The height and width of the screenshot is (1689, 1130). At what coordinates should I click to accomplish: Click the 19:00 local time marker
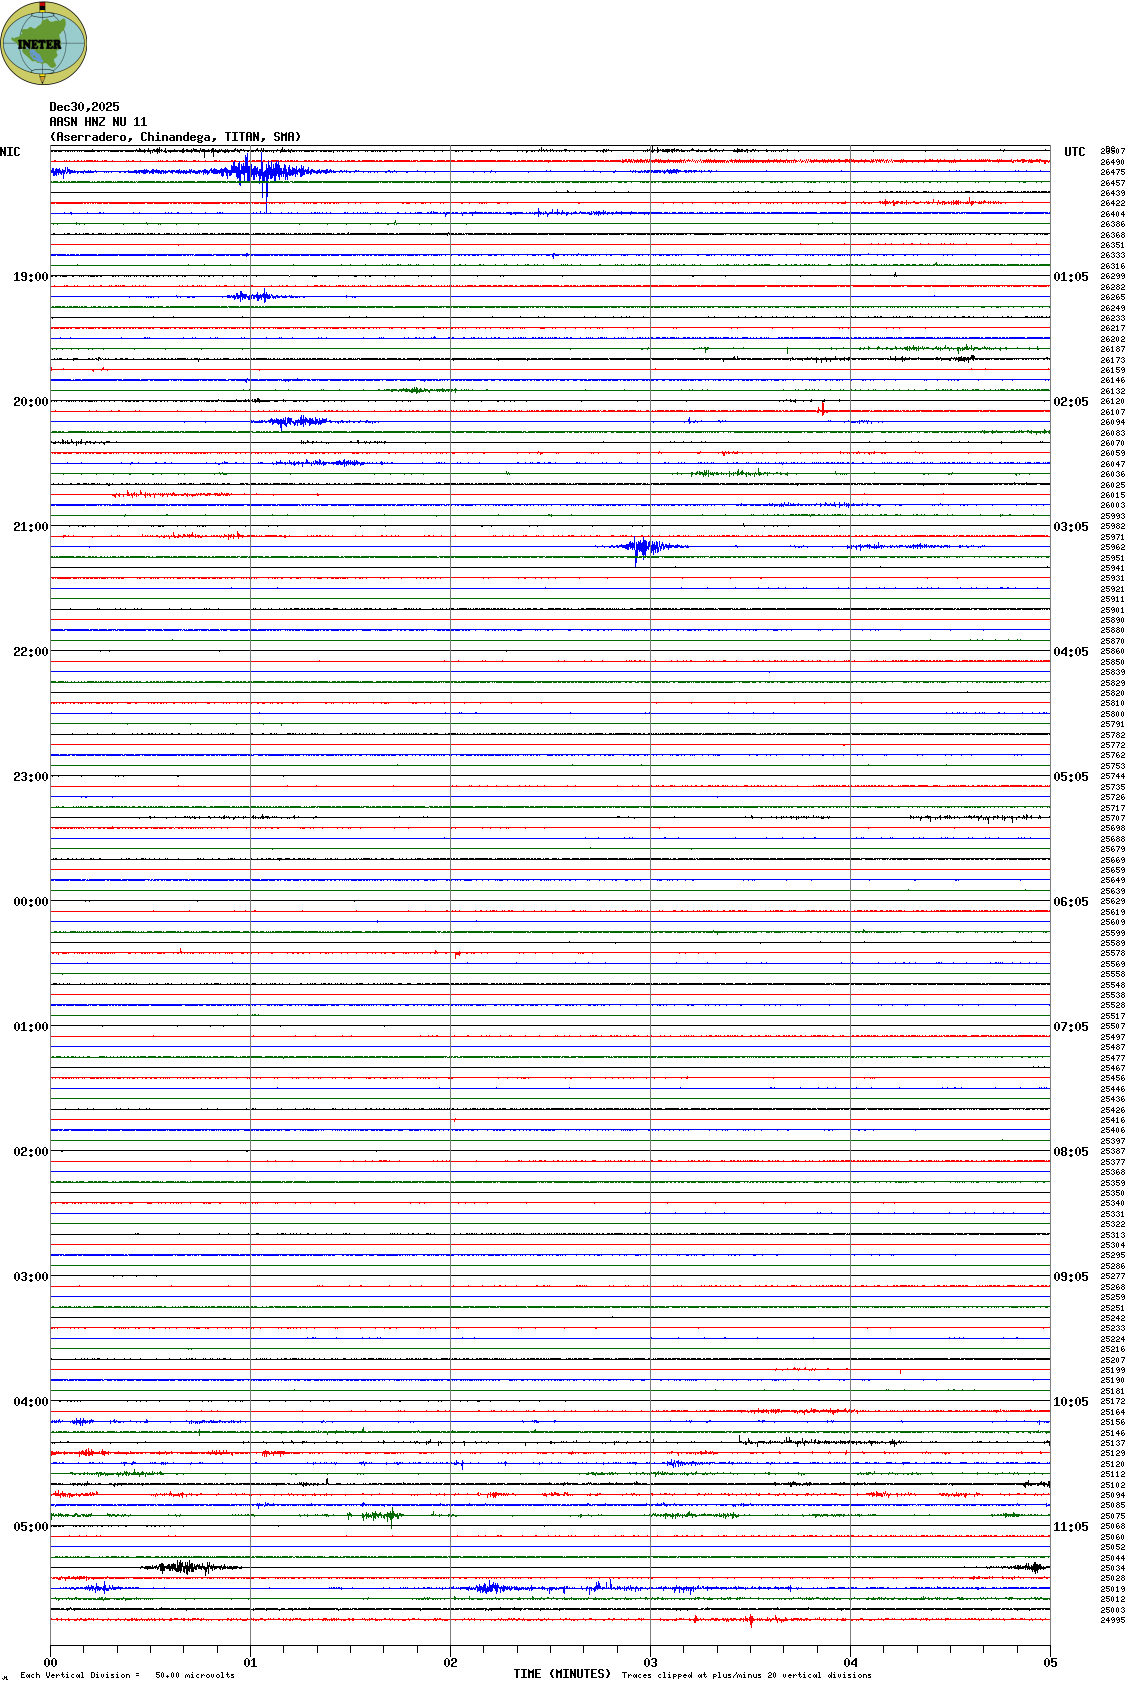(x=30, y=277)
